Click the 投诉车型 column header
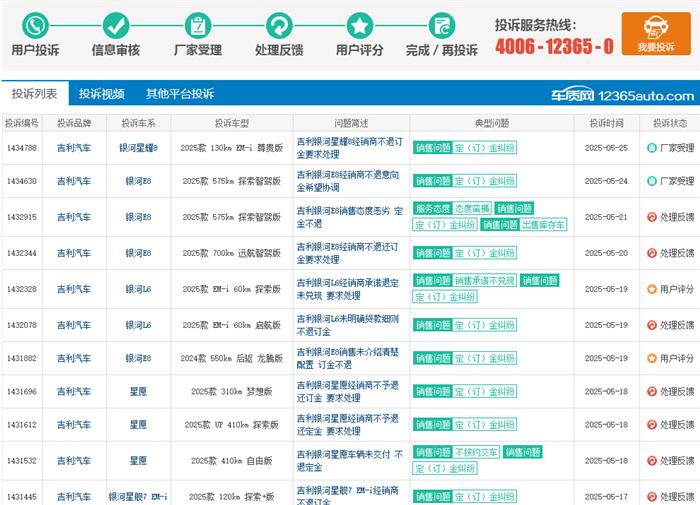Image resolution: width=700 pixels, height=505 pixels. pos(232,123)
